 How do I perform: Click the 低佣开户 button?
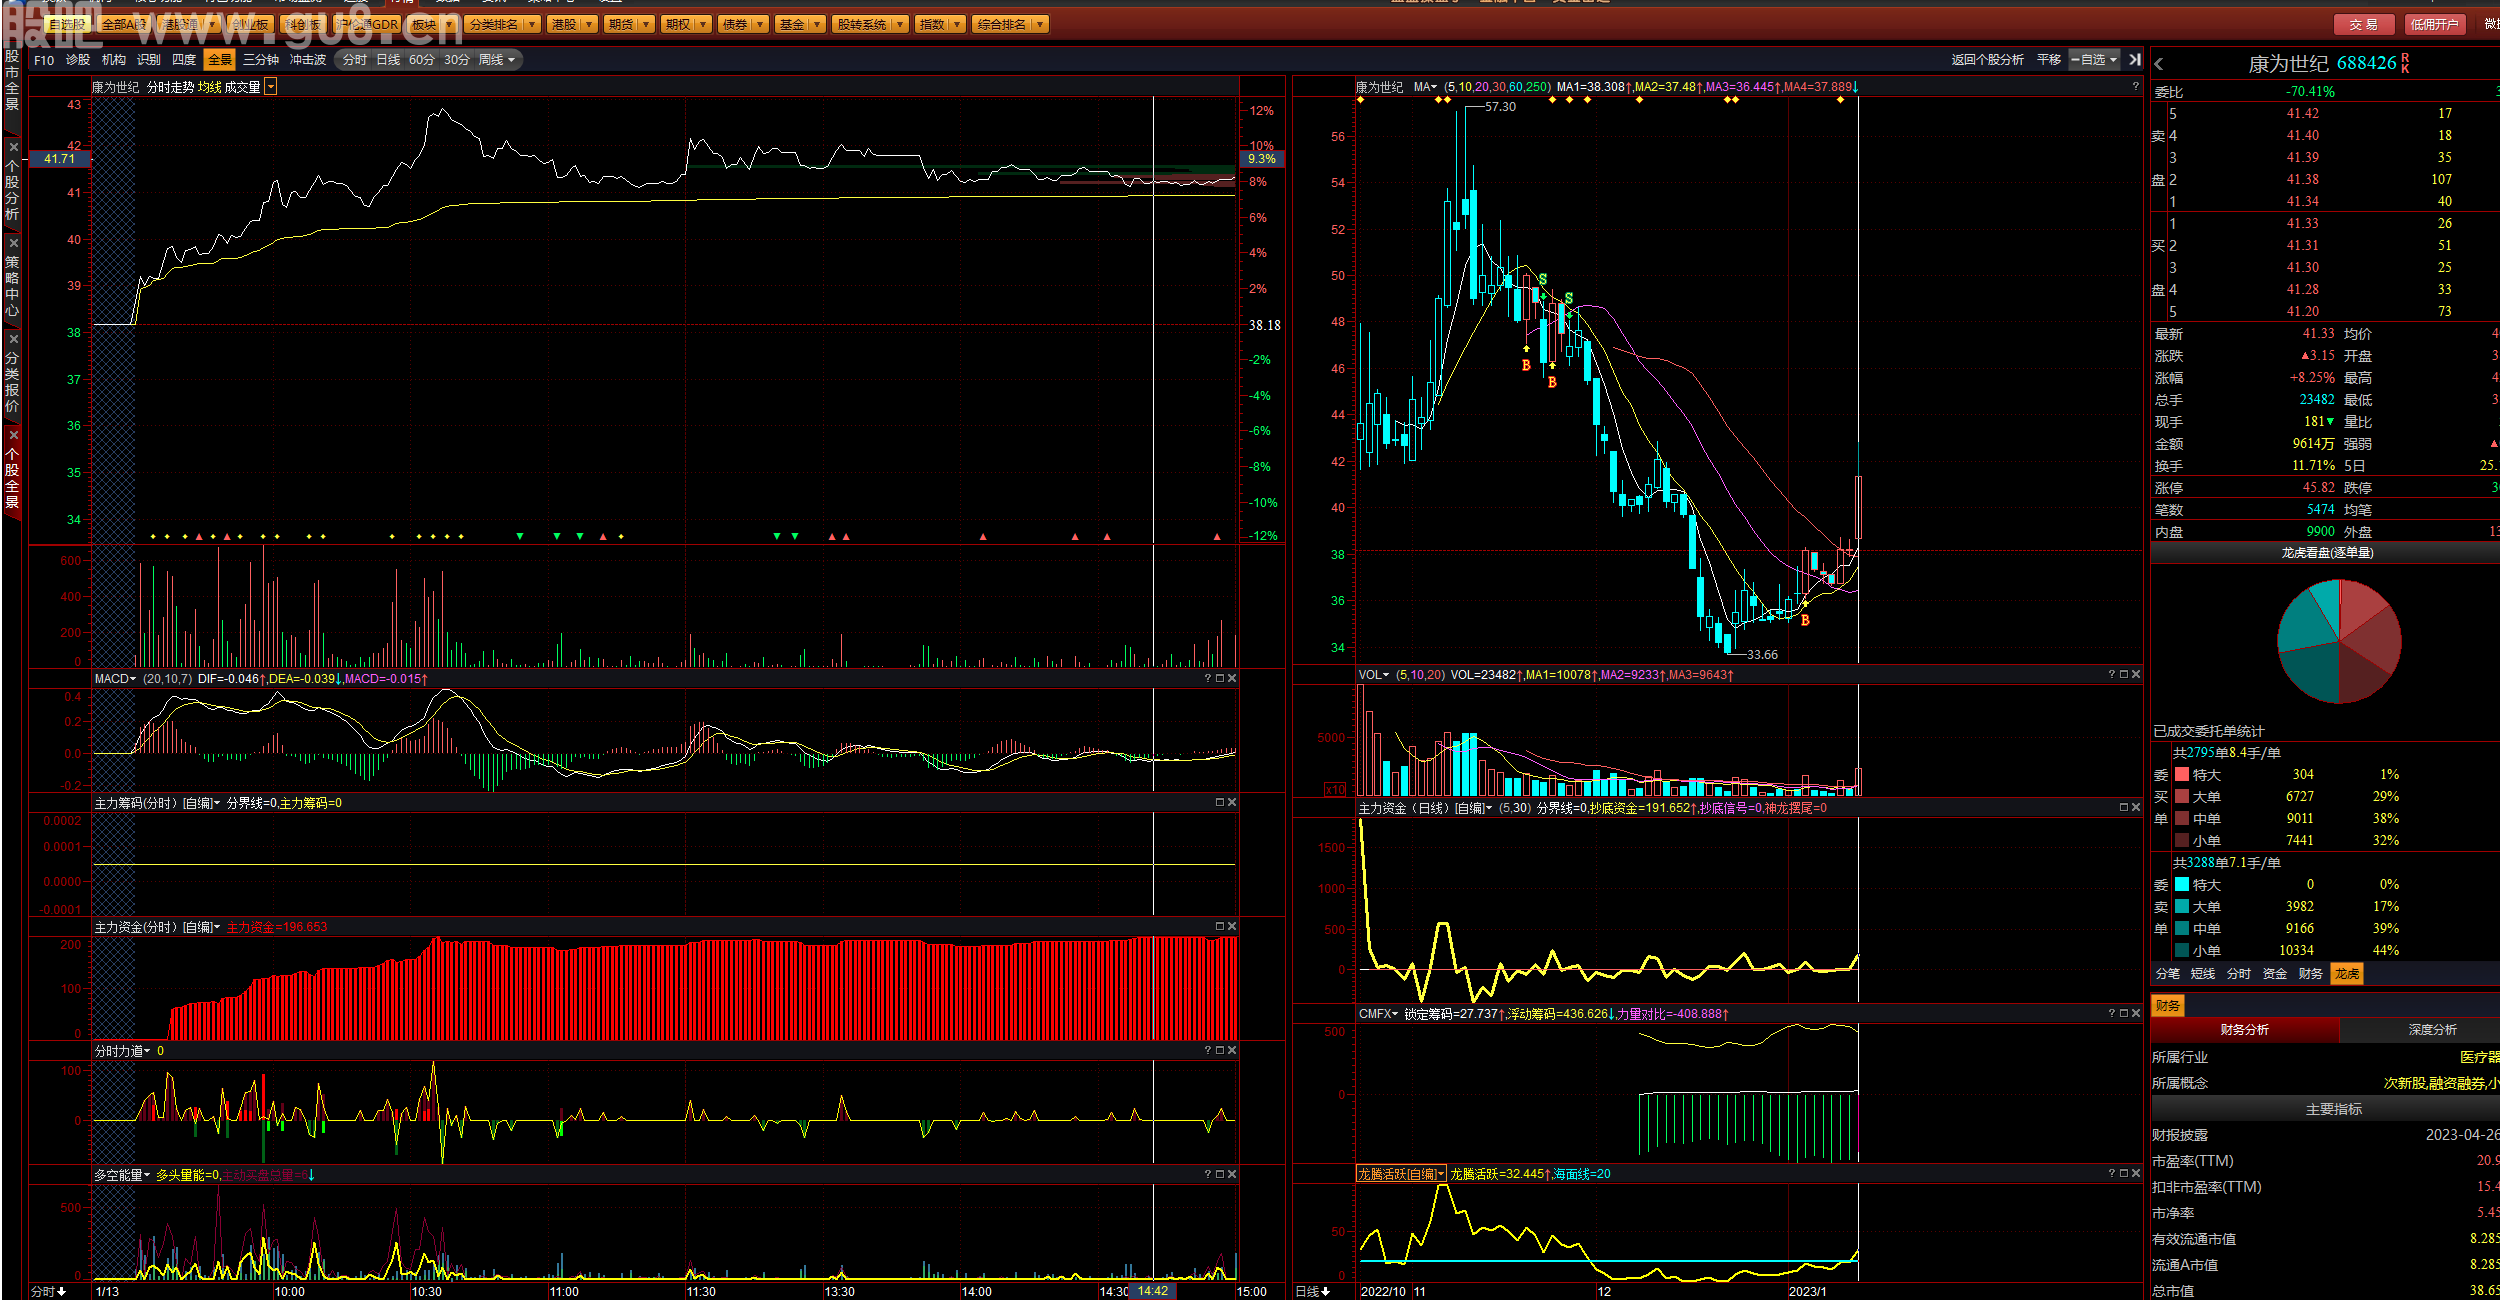click(2434, 24)
